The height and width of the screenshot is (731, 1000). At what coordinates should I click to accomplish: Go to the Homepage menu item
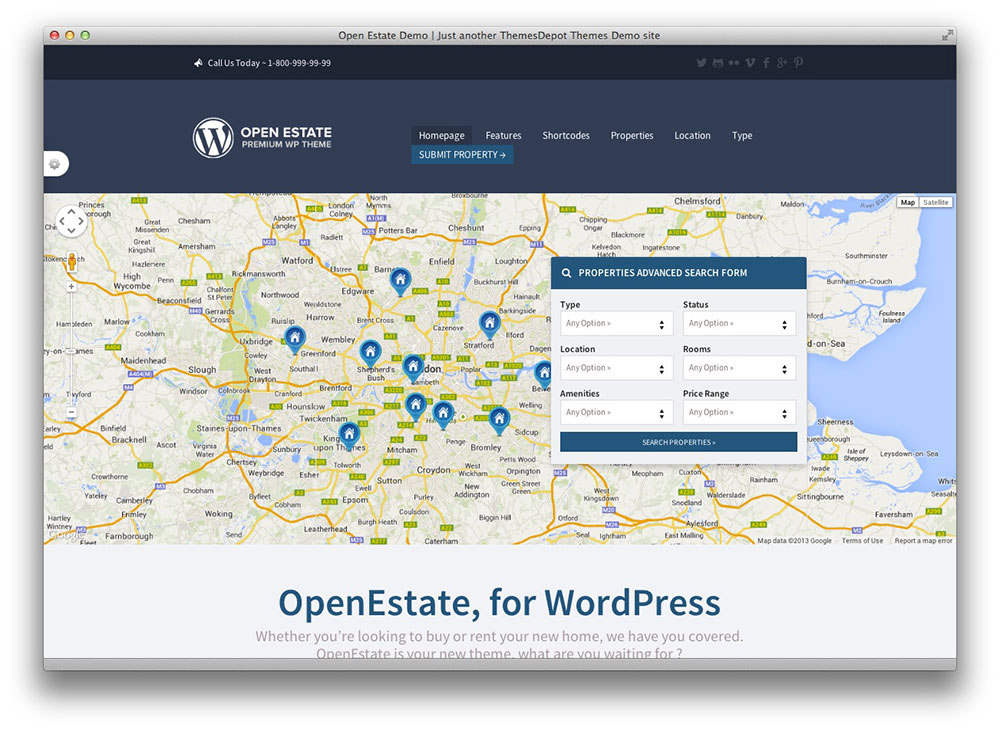[441, 135]
